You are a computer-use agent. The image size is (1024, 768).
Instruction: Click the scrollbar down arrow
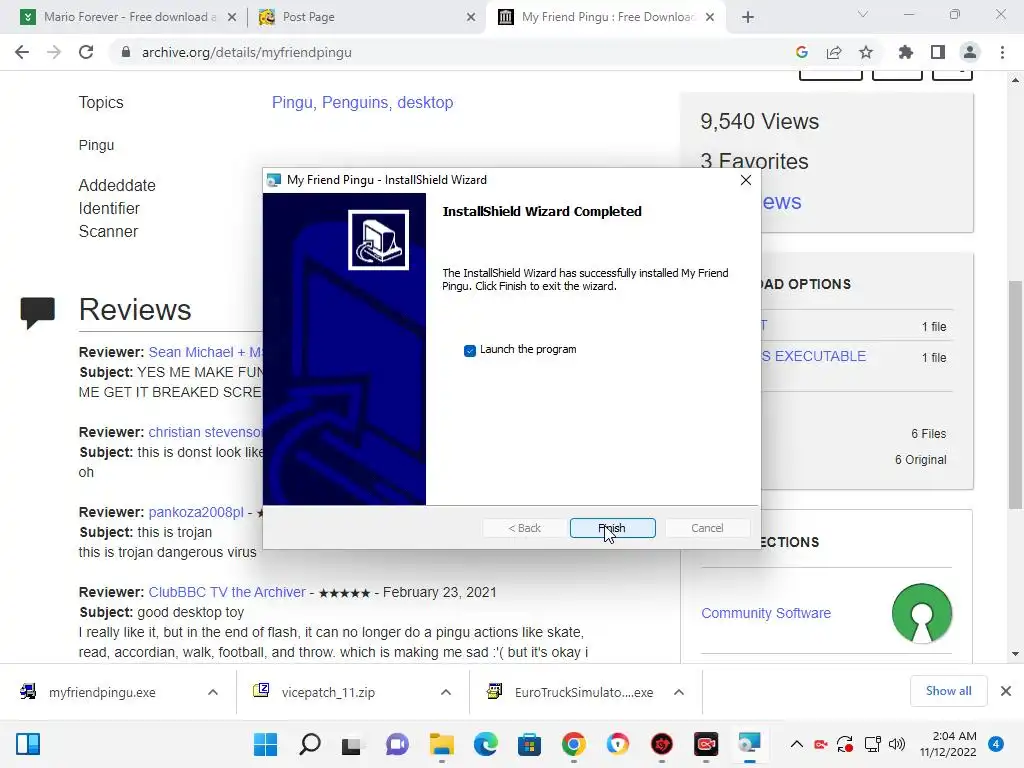[x=1015, y=654]
